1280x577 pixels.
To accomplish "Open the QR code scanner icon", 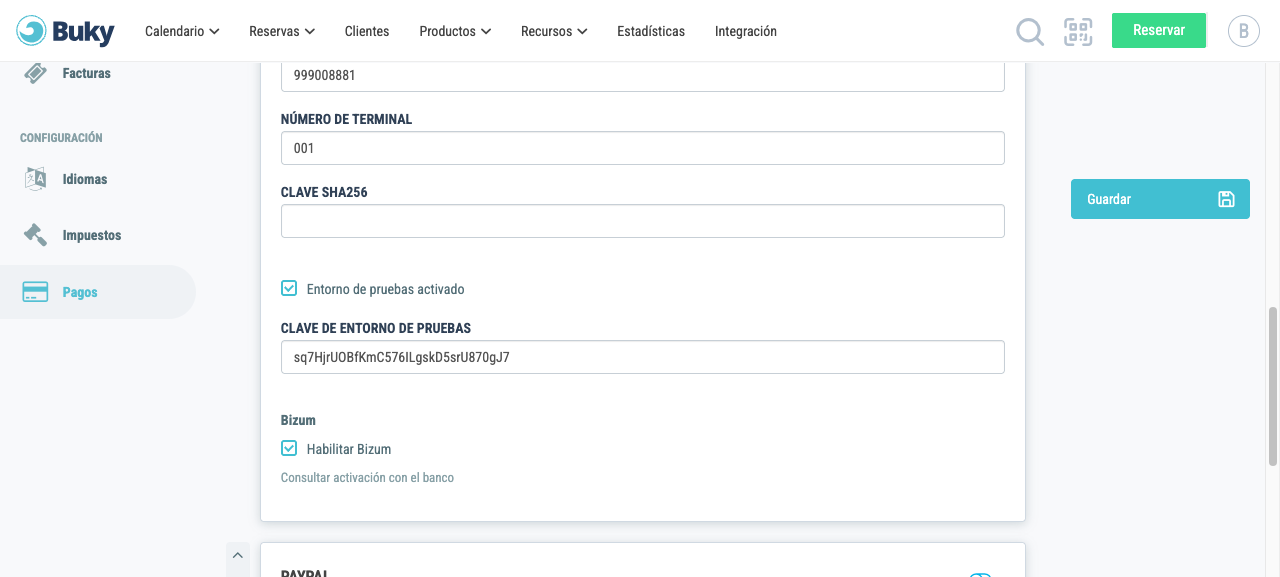I will coord(1078,32).
